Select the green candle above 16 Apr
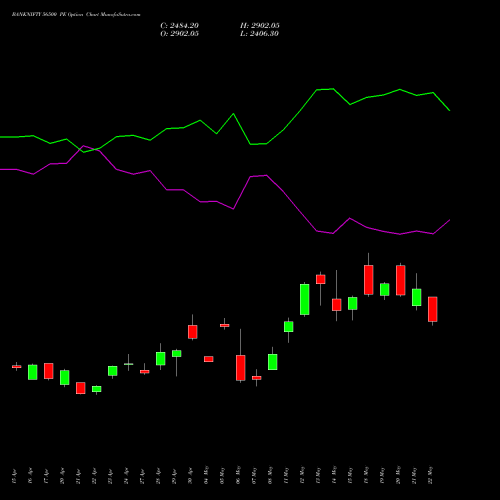The image size is (500, 500). (x=33, y=372)
